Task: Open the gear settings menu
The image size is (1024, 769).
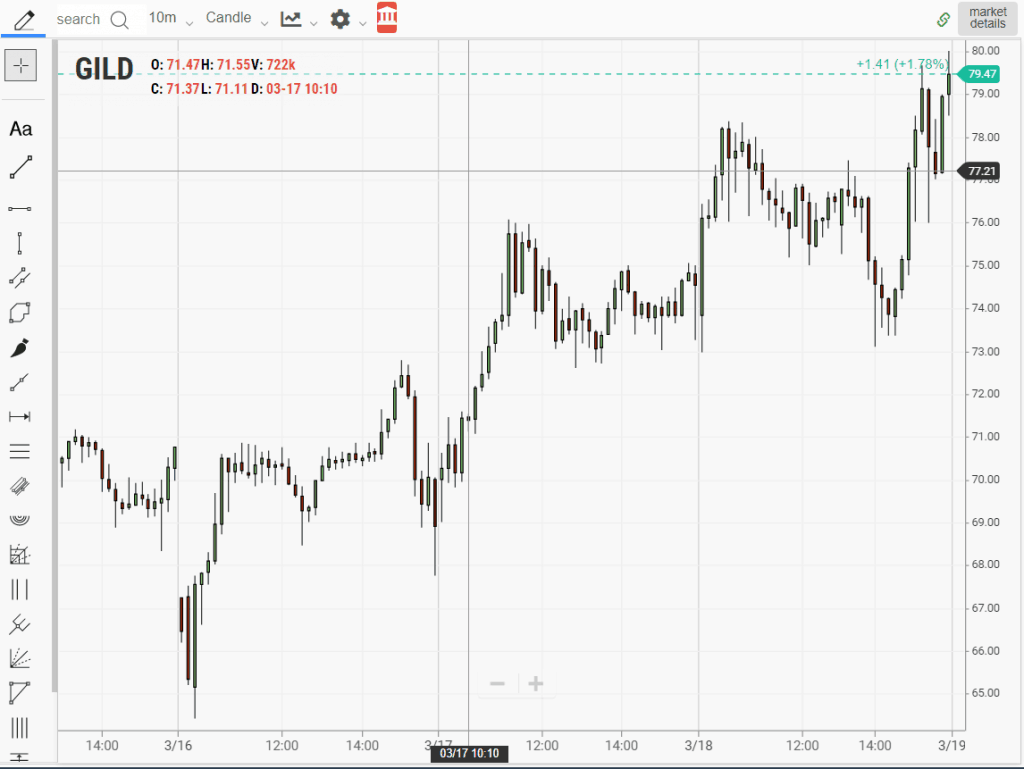Action: tap(348, 19)
